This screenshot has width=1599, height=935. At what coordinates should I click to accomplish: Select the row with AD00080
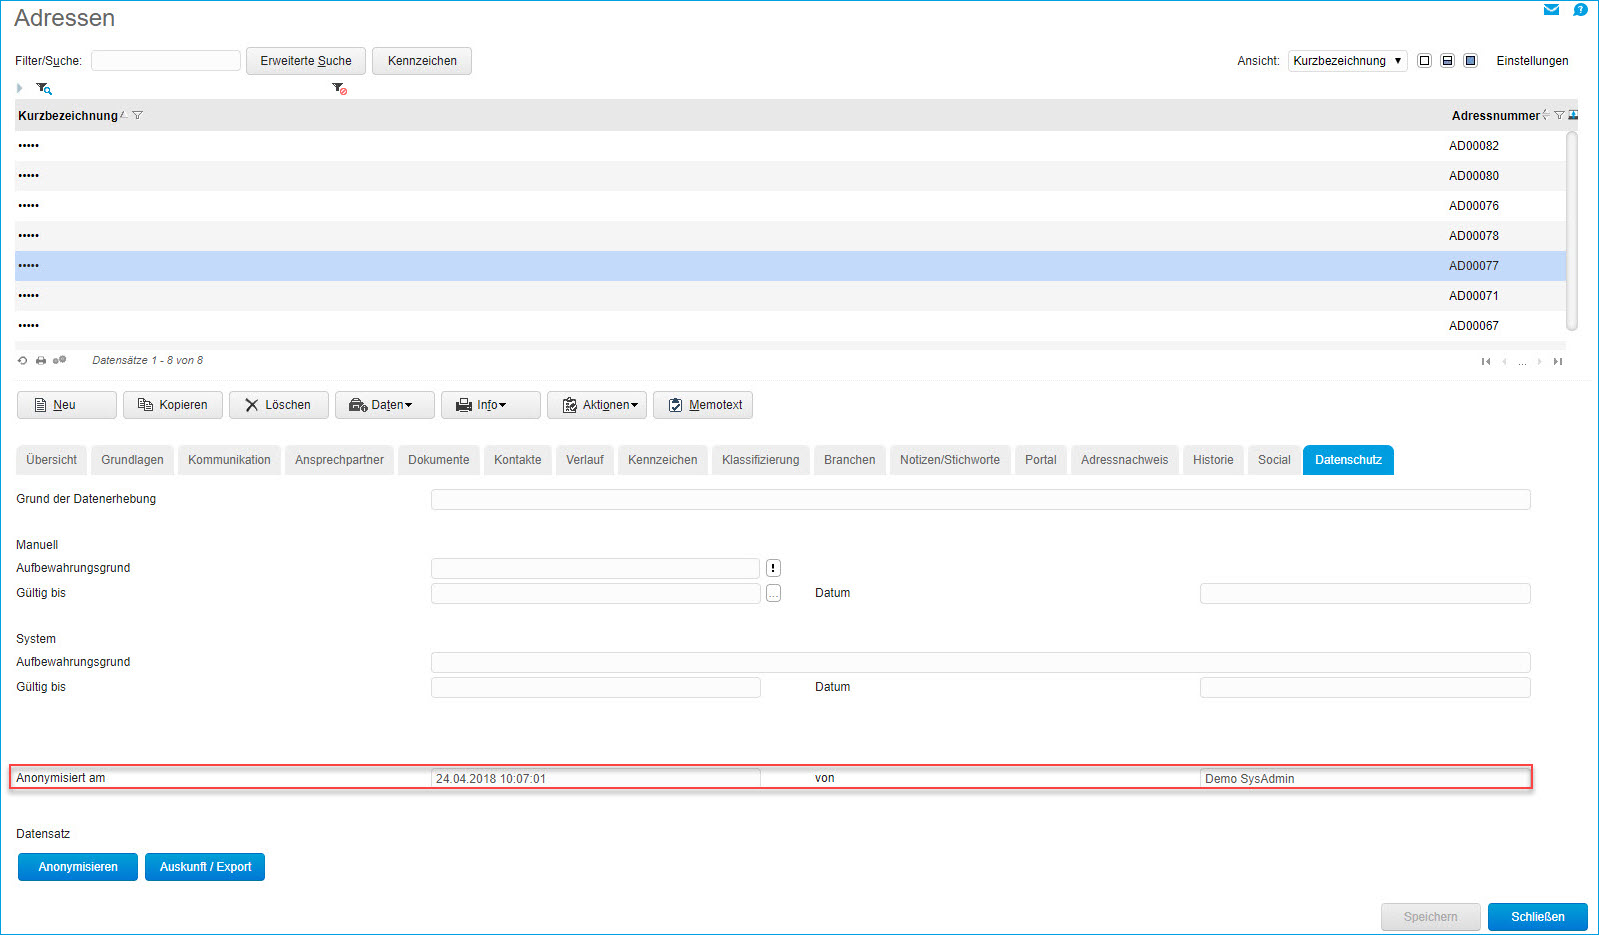790,176
